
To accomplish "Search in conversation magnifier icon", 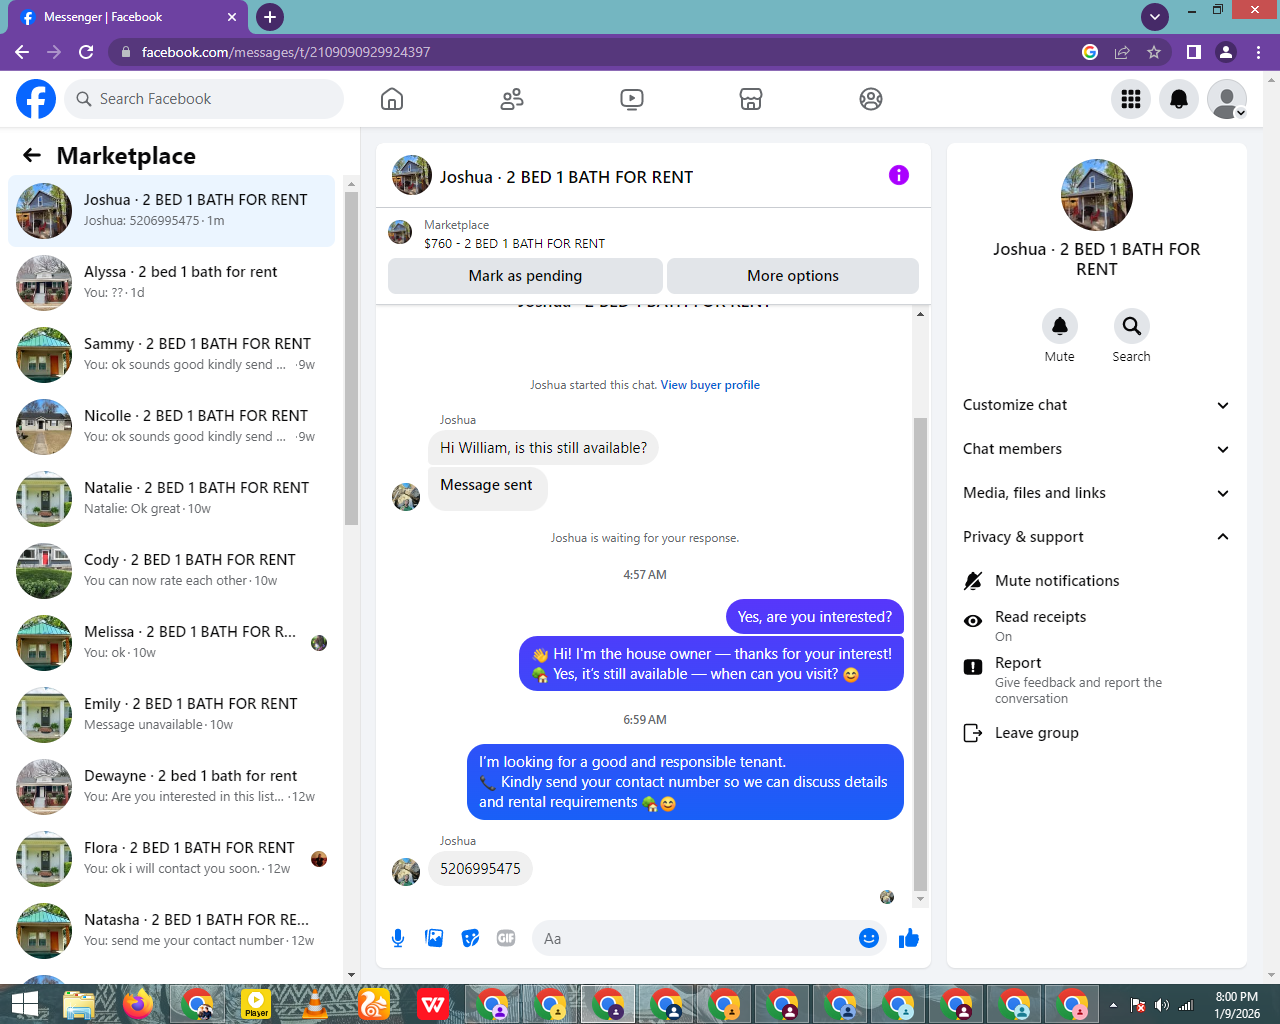I will click(x=1131, y=326).
